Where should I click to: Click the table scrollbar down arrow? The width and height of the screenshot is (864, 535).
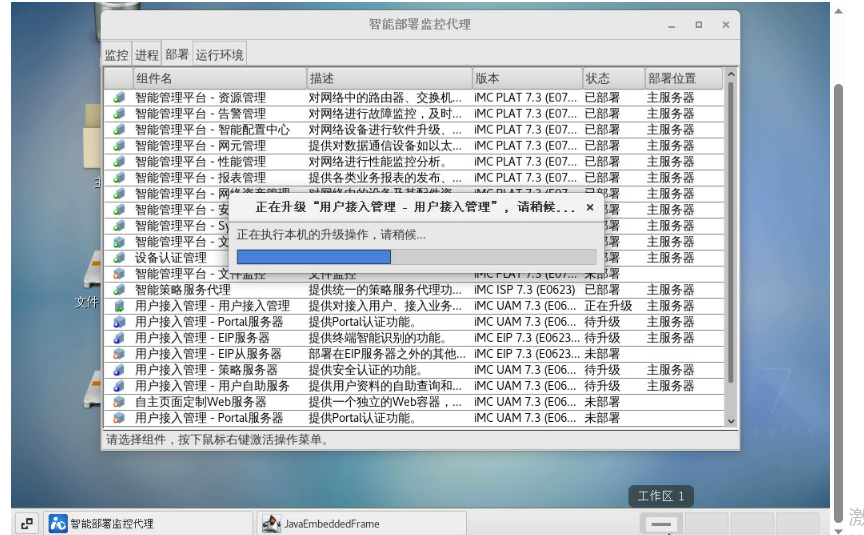731,421
